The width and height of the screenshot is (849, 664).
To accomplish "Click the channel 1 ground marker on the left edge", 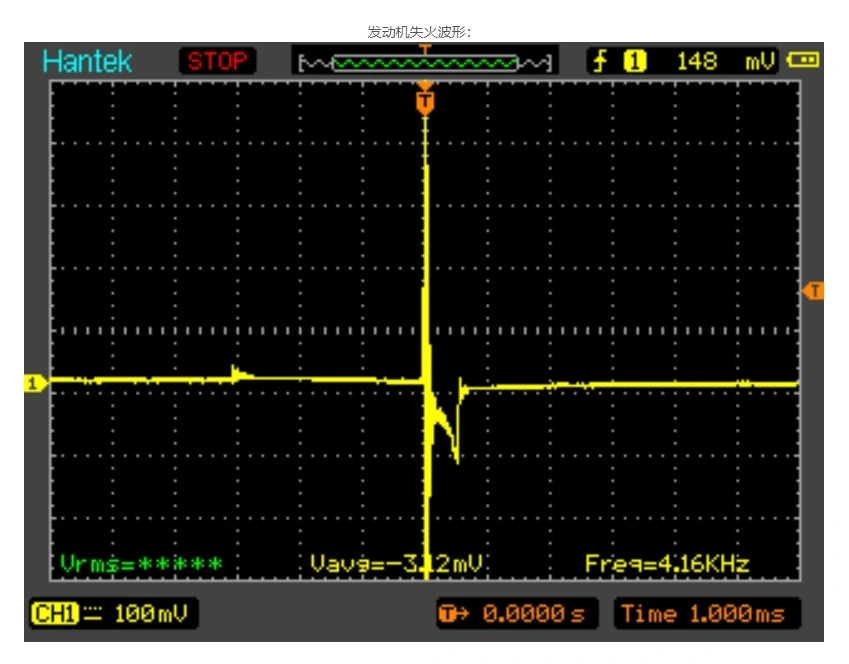I will point(35,383).
